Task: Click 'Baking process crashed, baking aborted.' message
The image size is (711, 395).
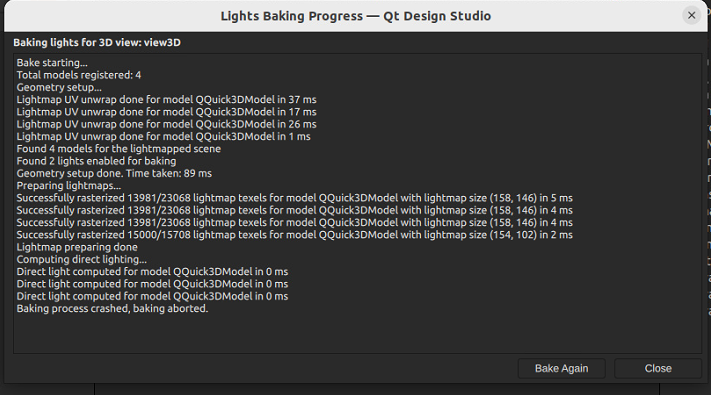Action: pos(112,308)
